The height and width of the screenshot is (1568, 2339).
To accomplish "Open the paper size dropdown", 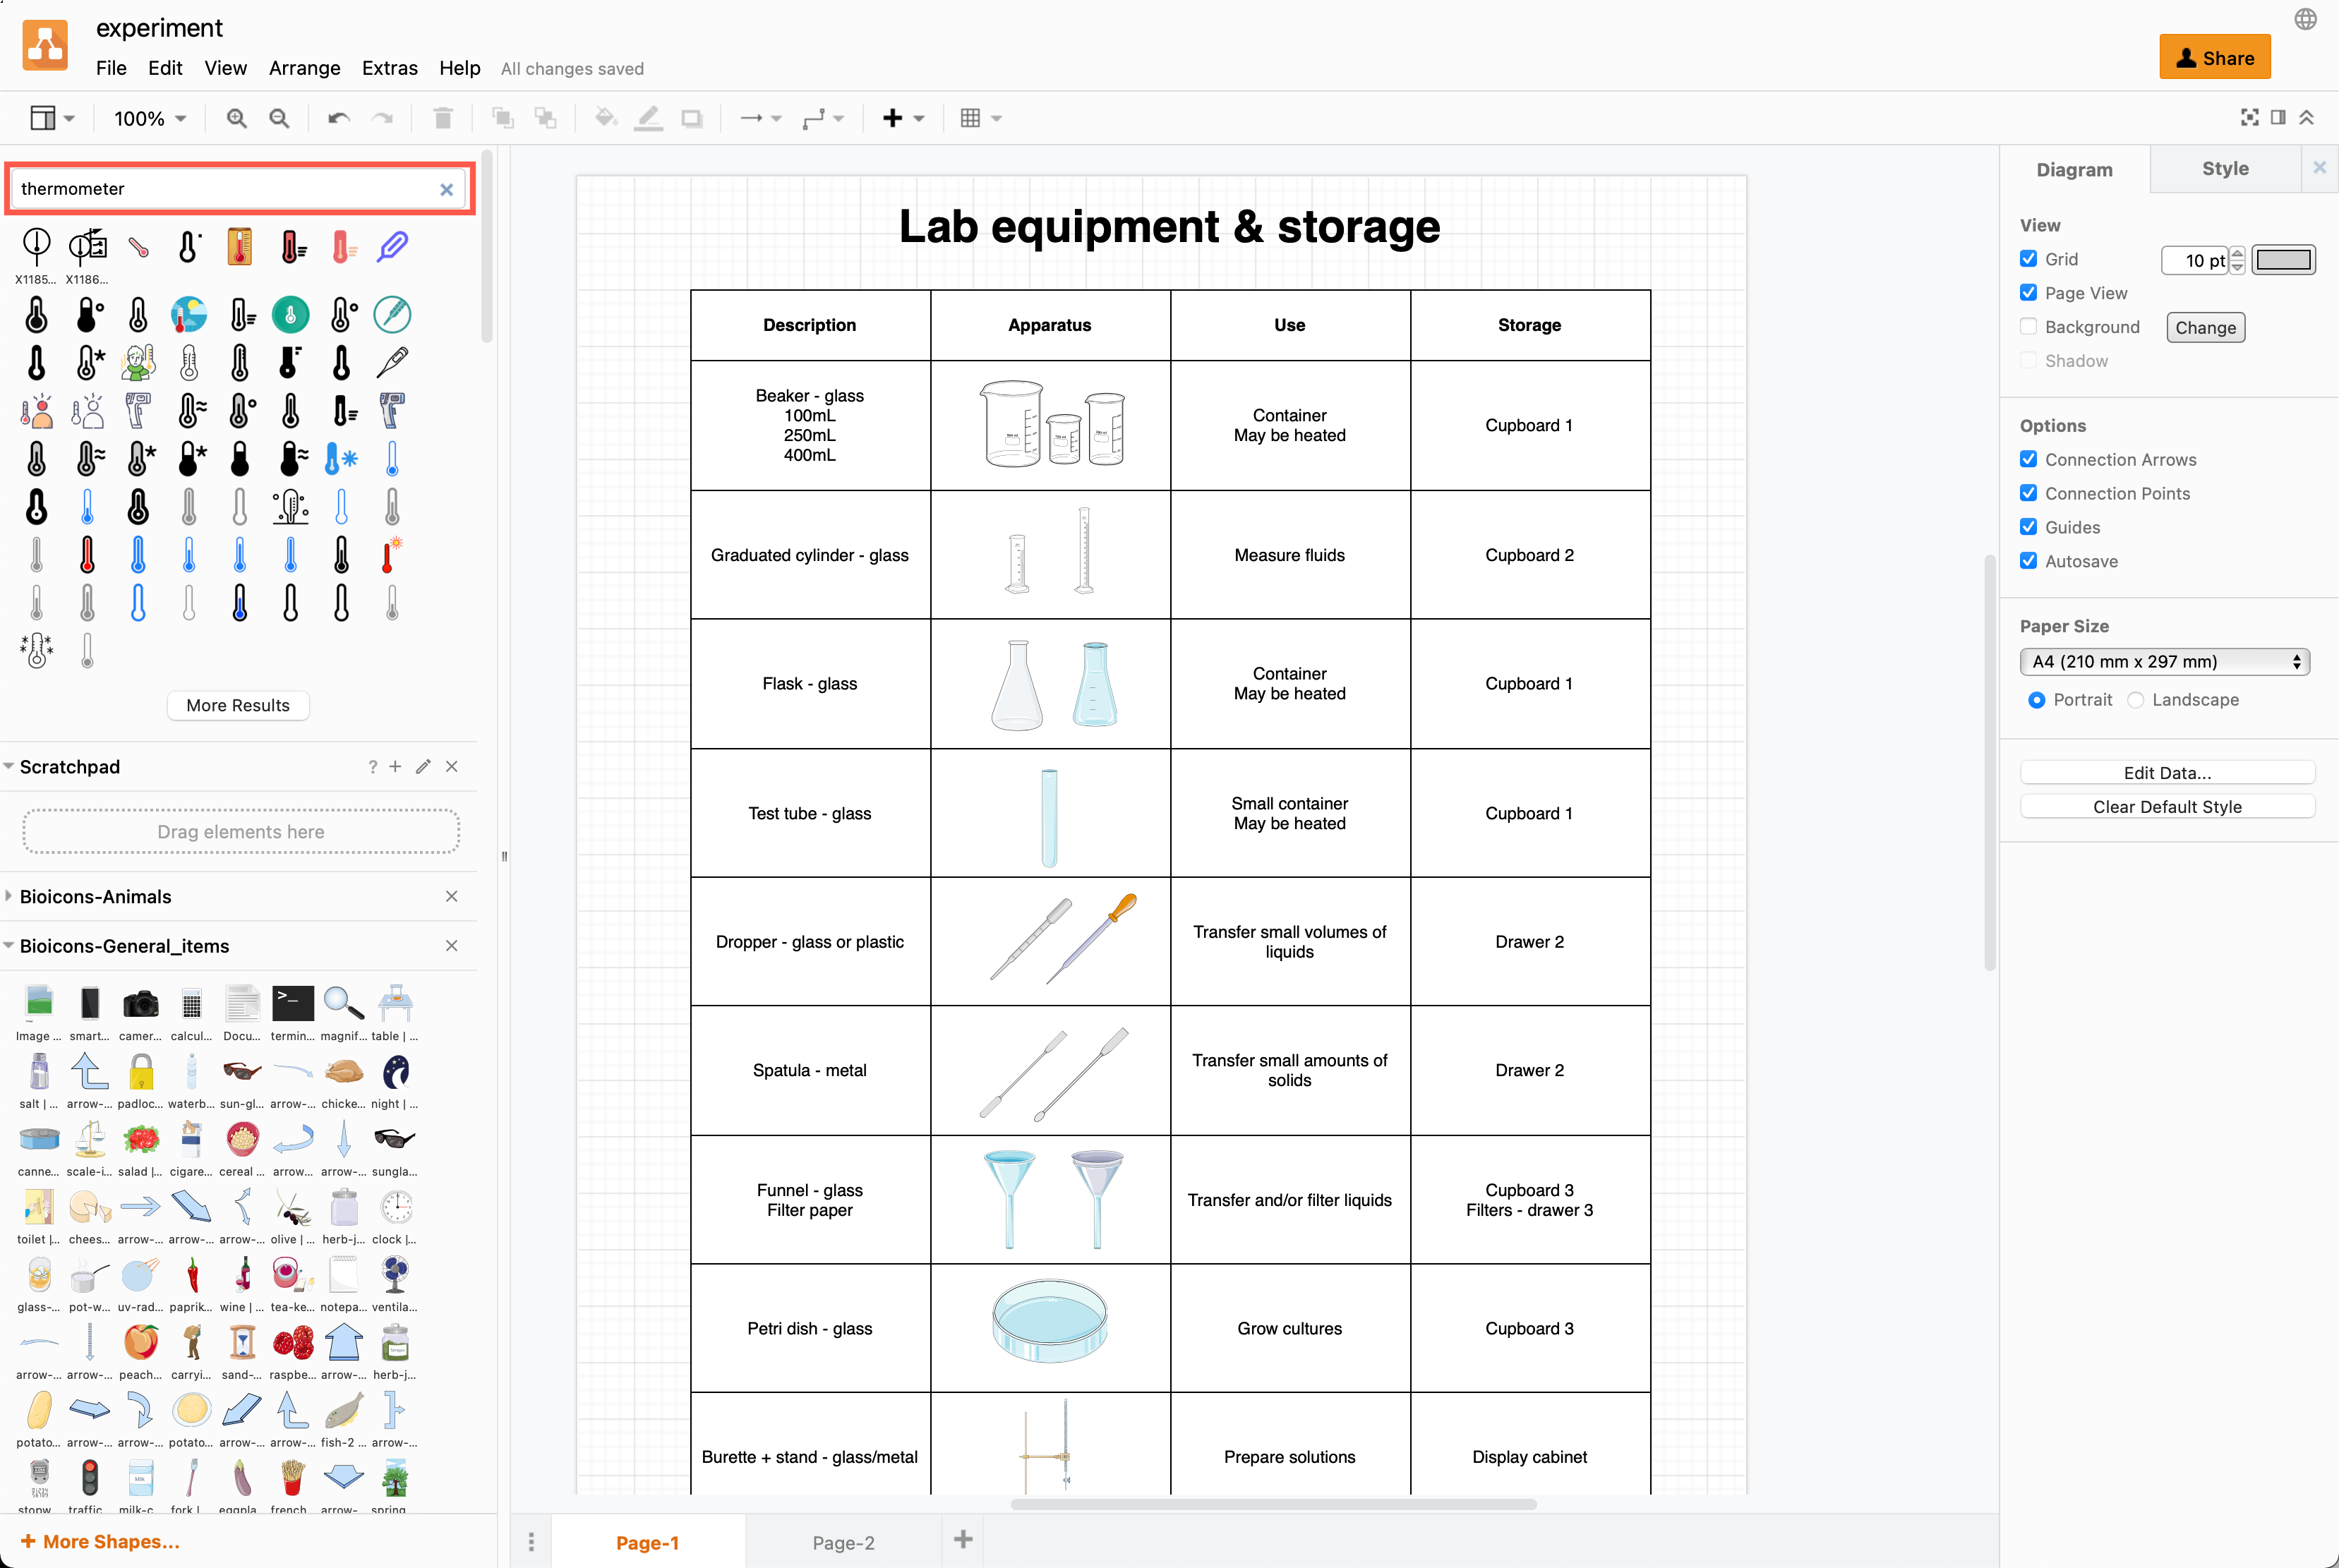I will (x=2166, y=661).
